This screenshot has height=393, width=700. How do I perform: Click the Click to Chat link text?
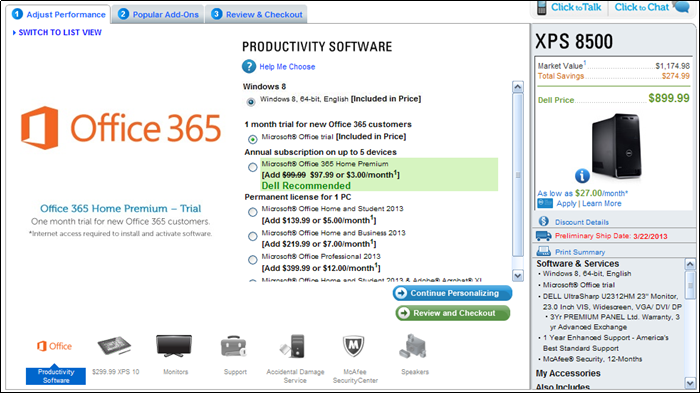(642, 7)
